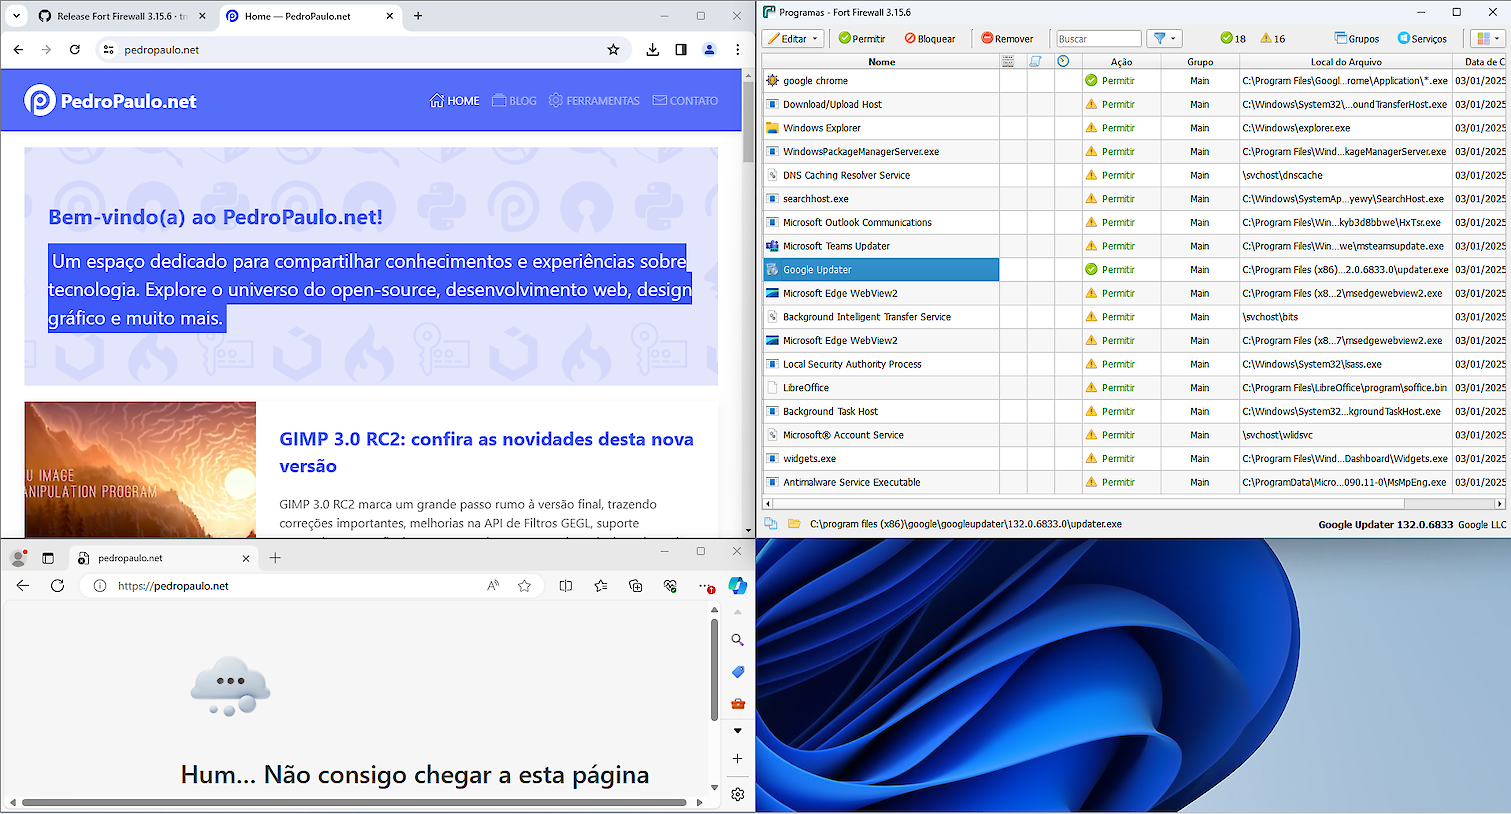Open Edge Copilot icon
Image resolution: width=1511 pixels, height=814 pixels.
tap(738, 586)
